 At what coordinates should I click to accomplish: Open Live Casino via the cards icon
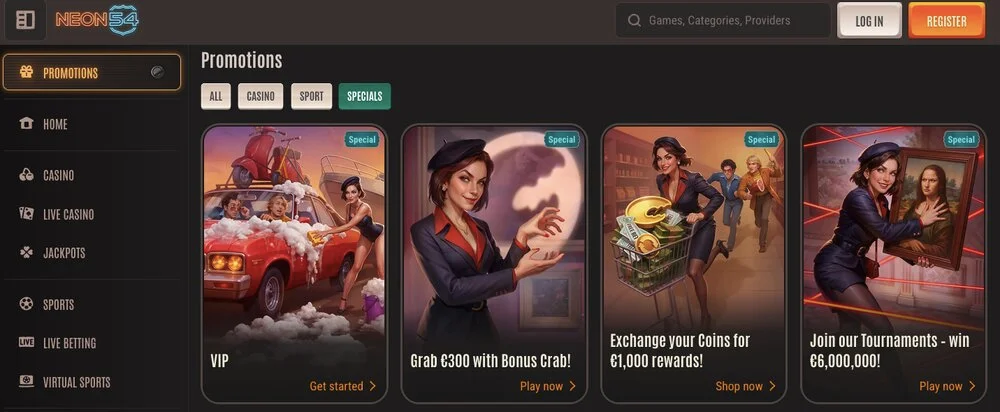tap(26, 214)
